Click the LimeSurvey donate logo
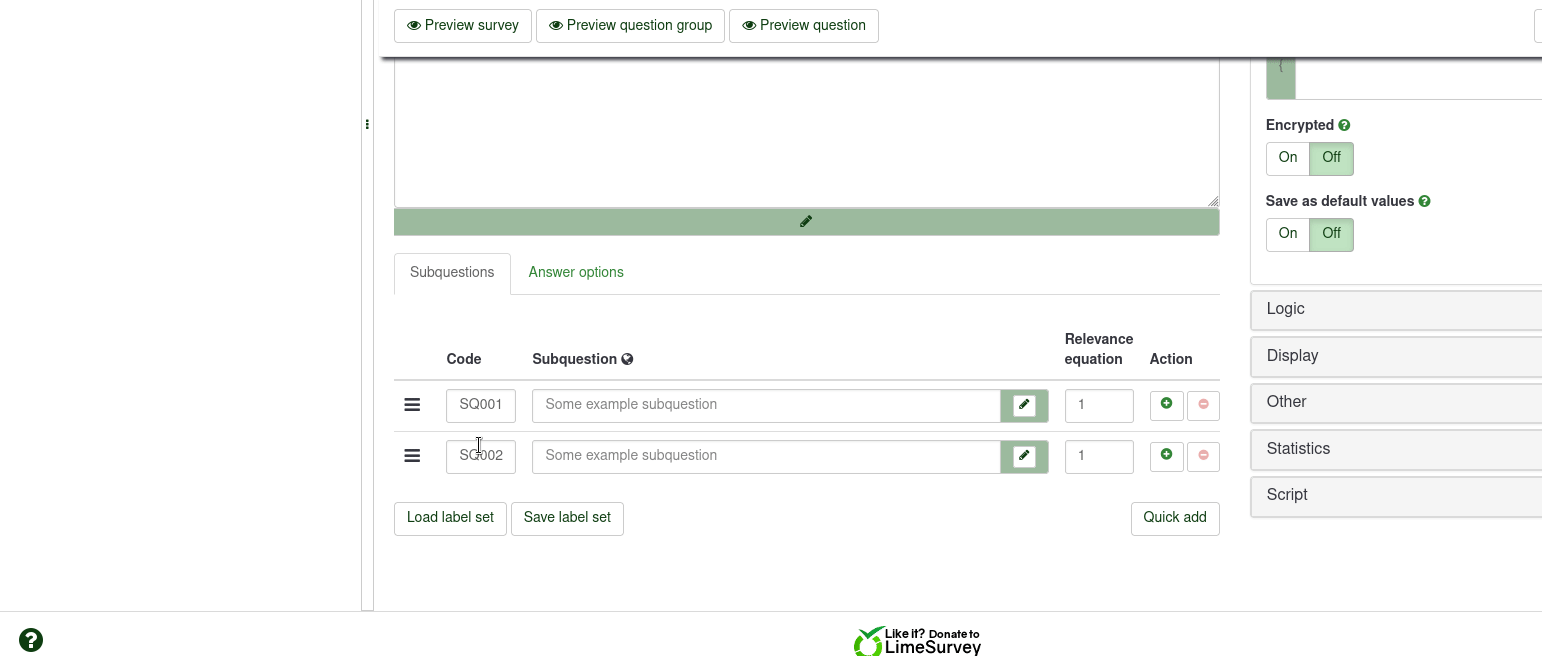This screenshot has height=656, width=1542. [x=917, y=641]
